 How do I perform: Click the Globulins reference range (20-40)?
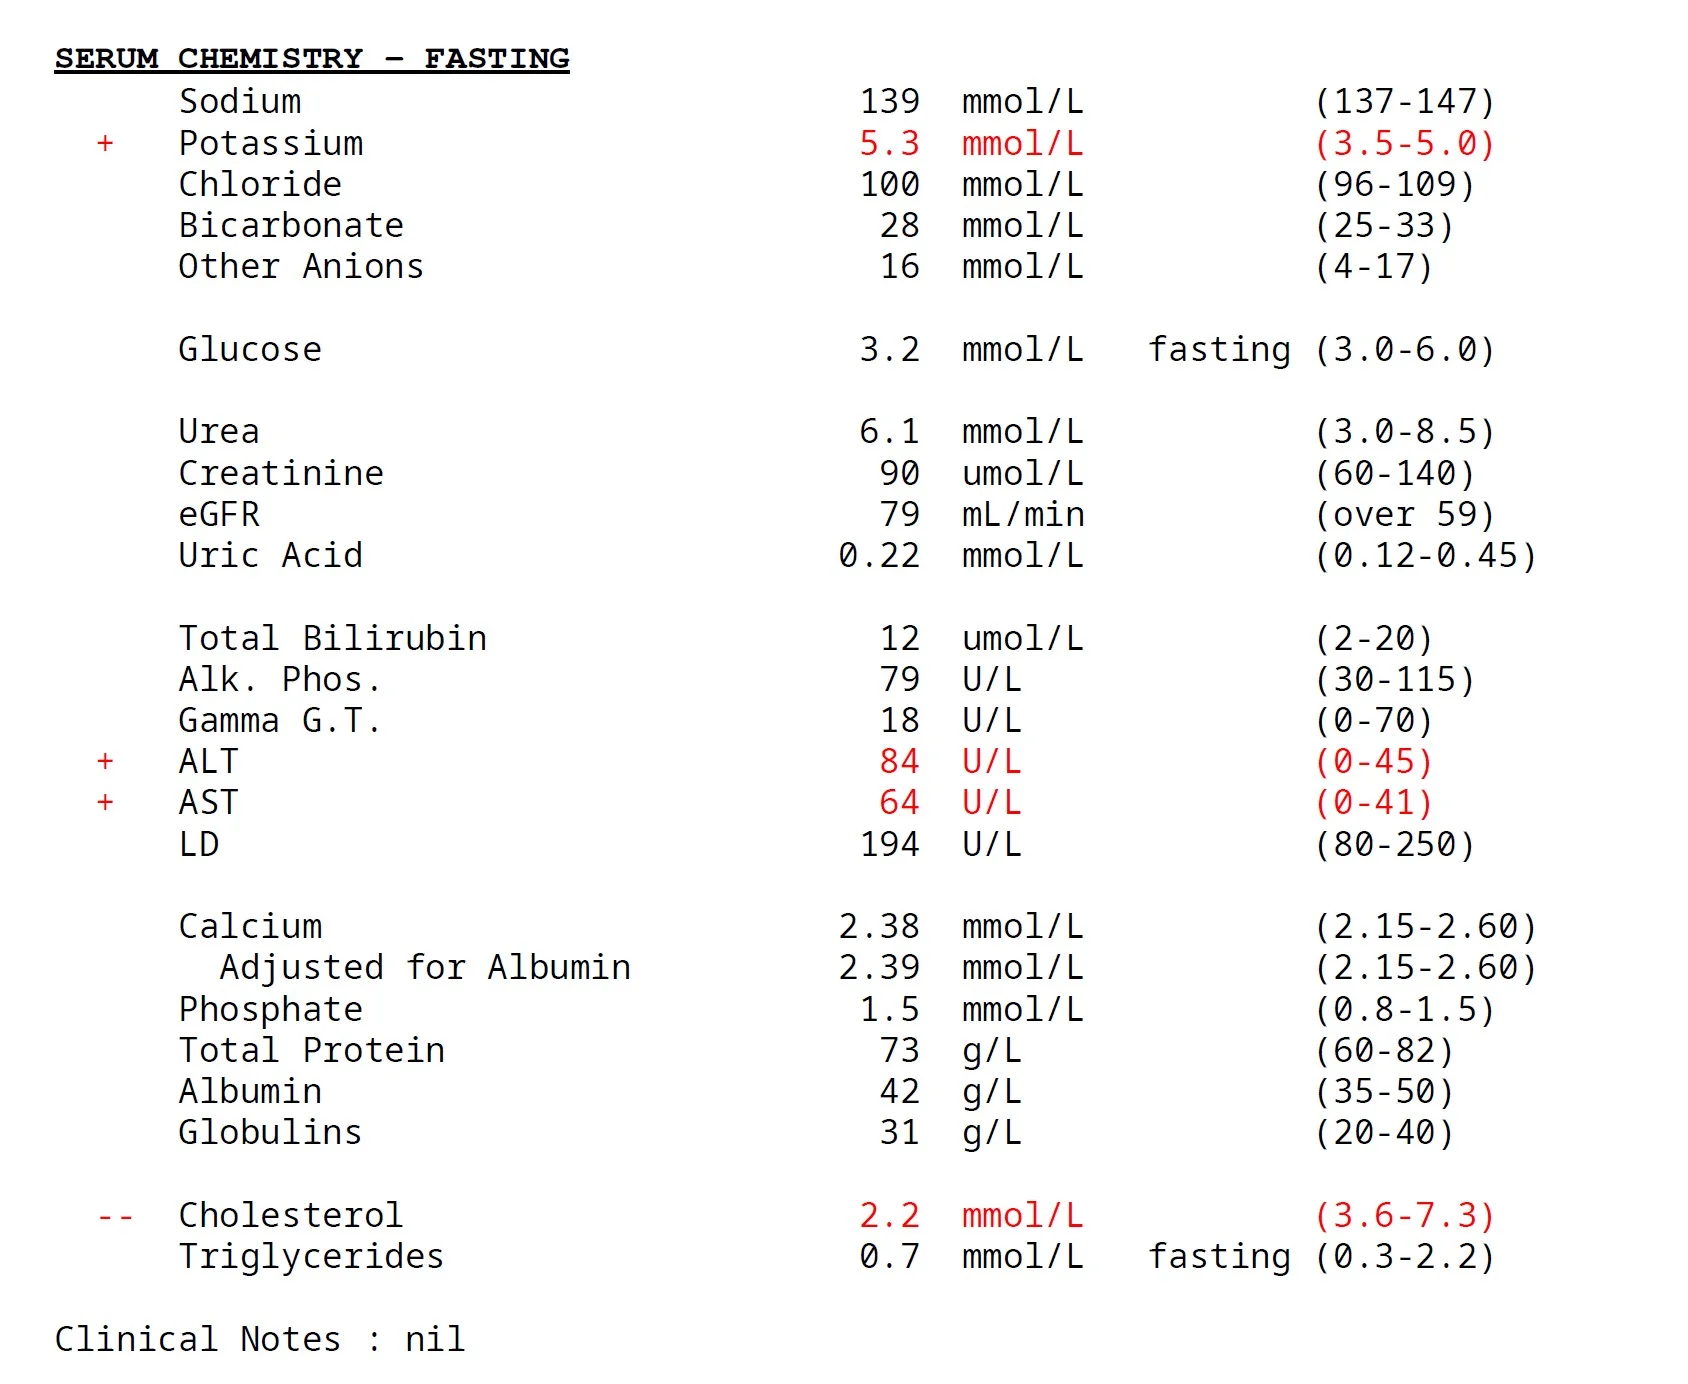click(1384, 1133)
